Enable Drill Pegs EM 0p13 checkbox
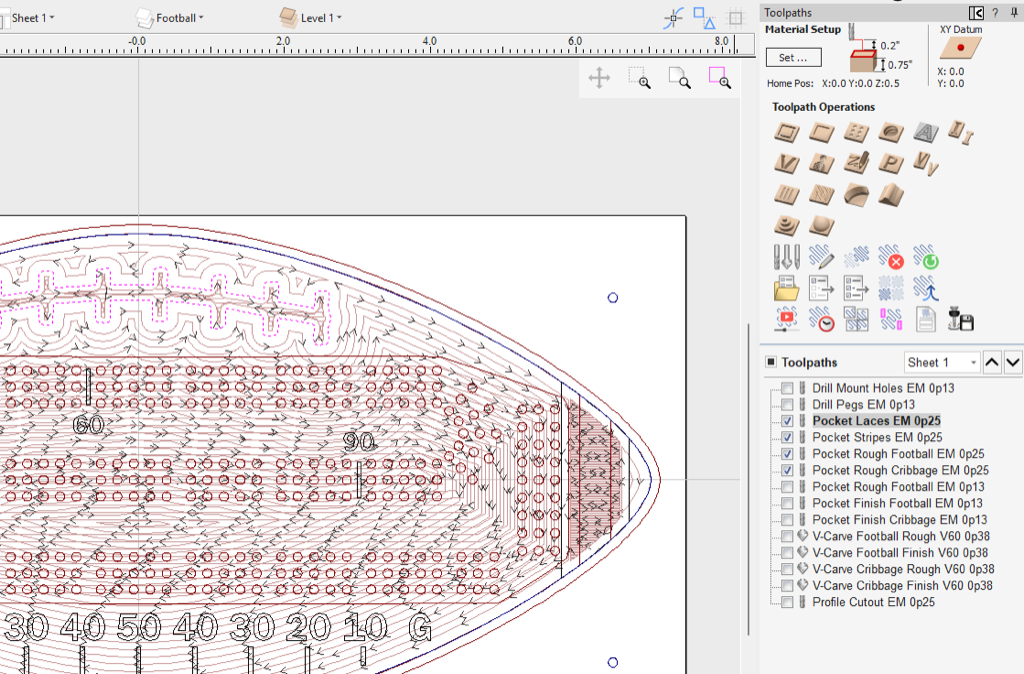The width and height of the screenshot is (1024, 674). tap(788, 404)
